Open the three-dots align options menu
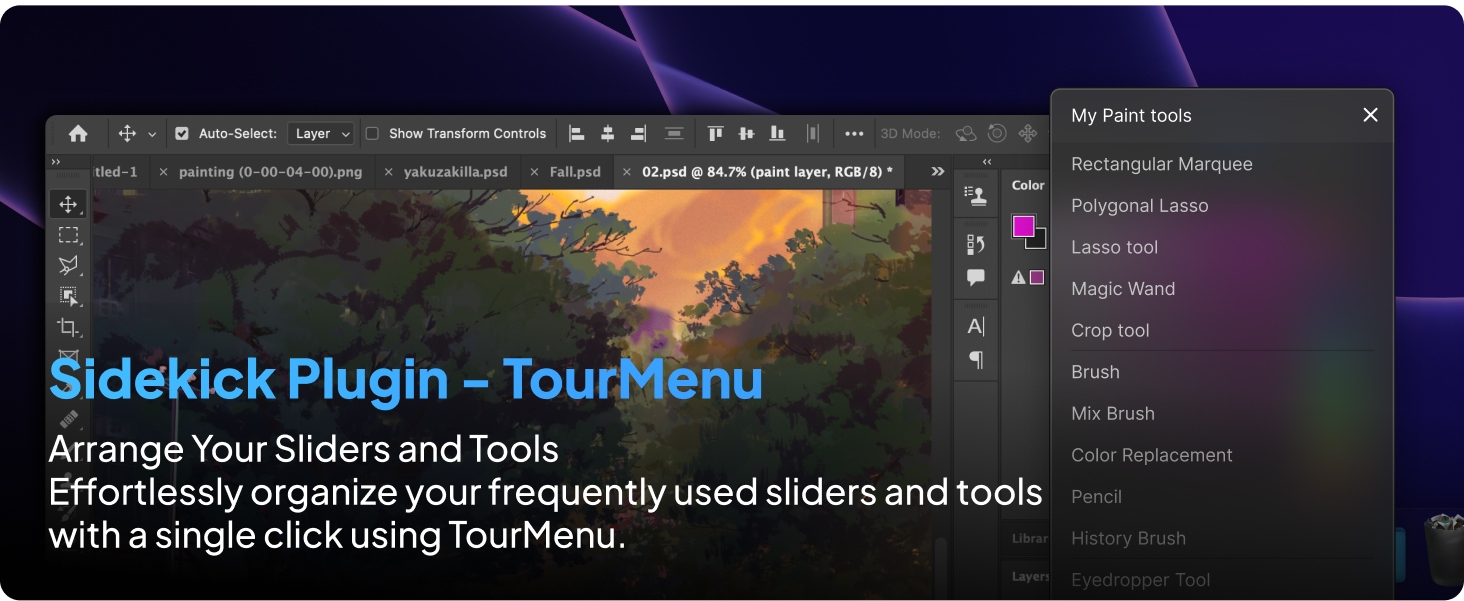Viewport: 1464px width, 601px height. [854, 134]
